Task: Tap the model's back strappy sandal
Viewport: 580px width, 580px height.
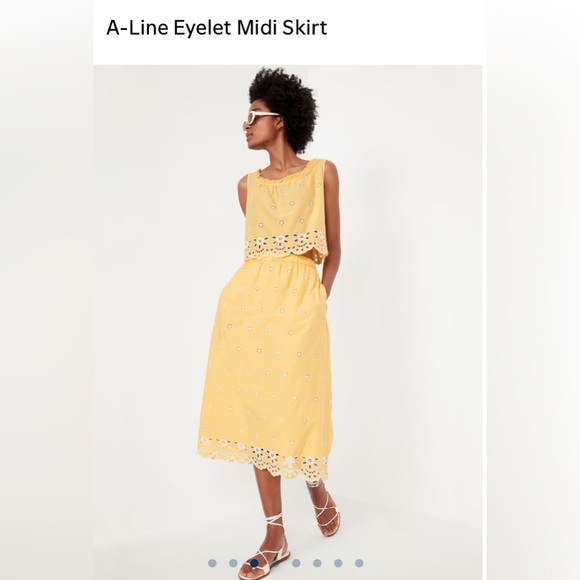Action: pos(325,509)
